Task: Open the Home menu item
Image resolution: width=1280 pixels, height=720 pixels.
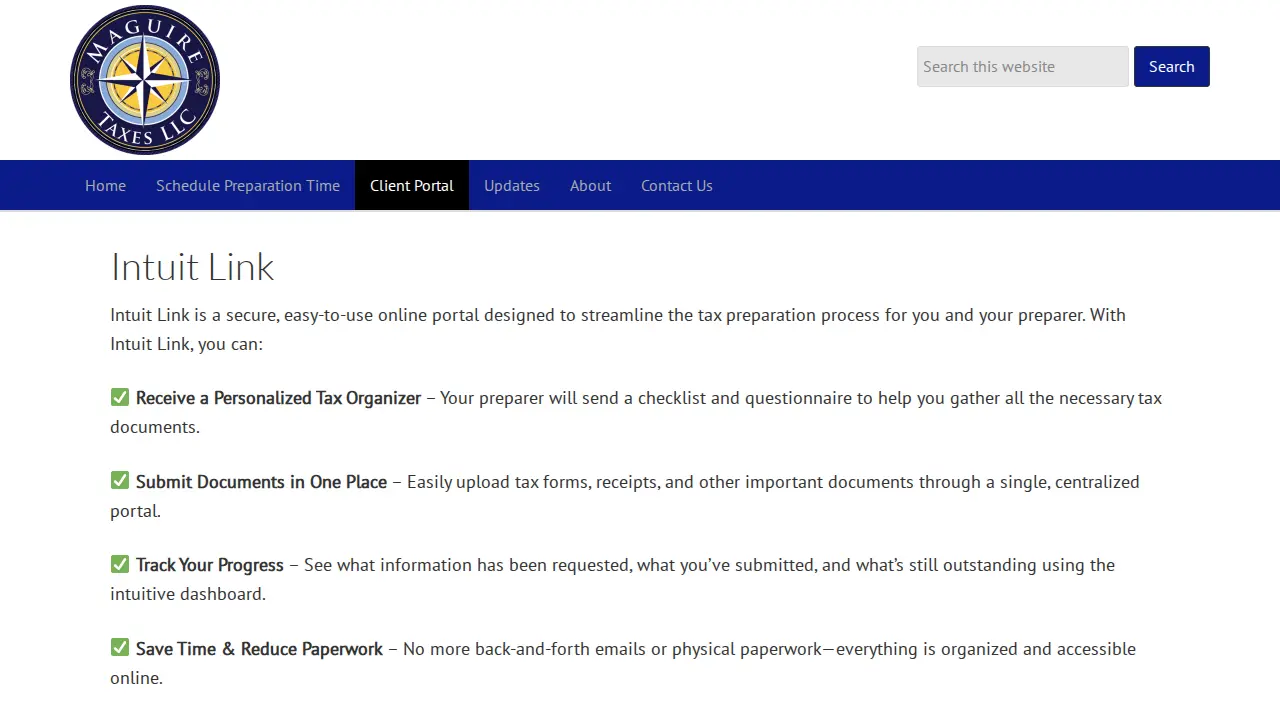Action: pos(105,185)
